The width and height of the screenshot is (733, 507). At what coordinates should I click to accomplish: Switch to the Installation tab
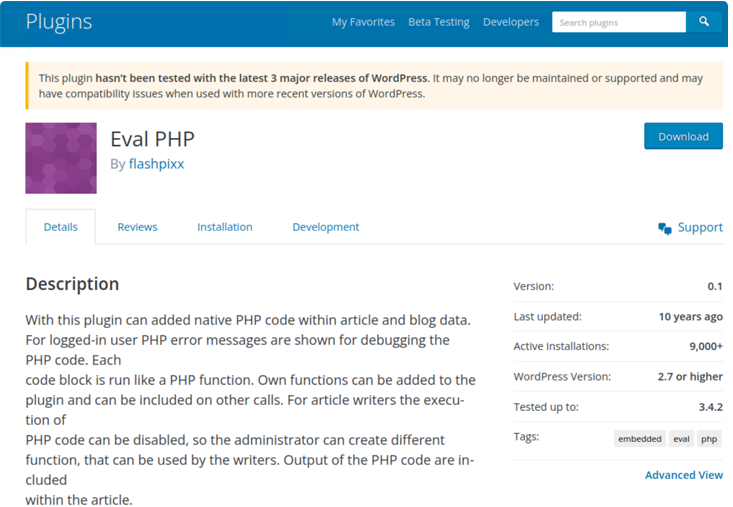click(224, 227)
